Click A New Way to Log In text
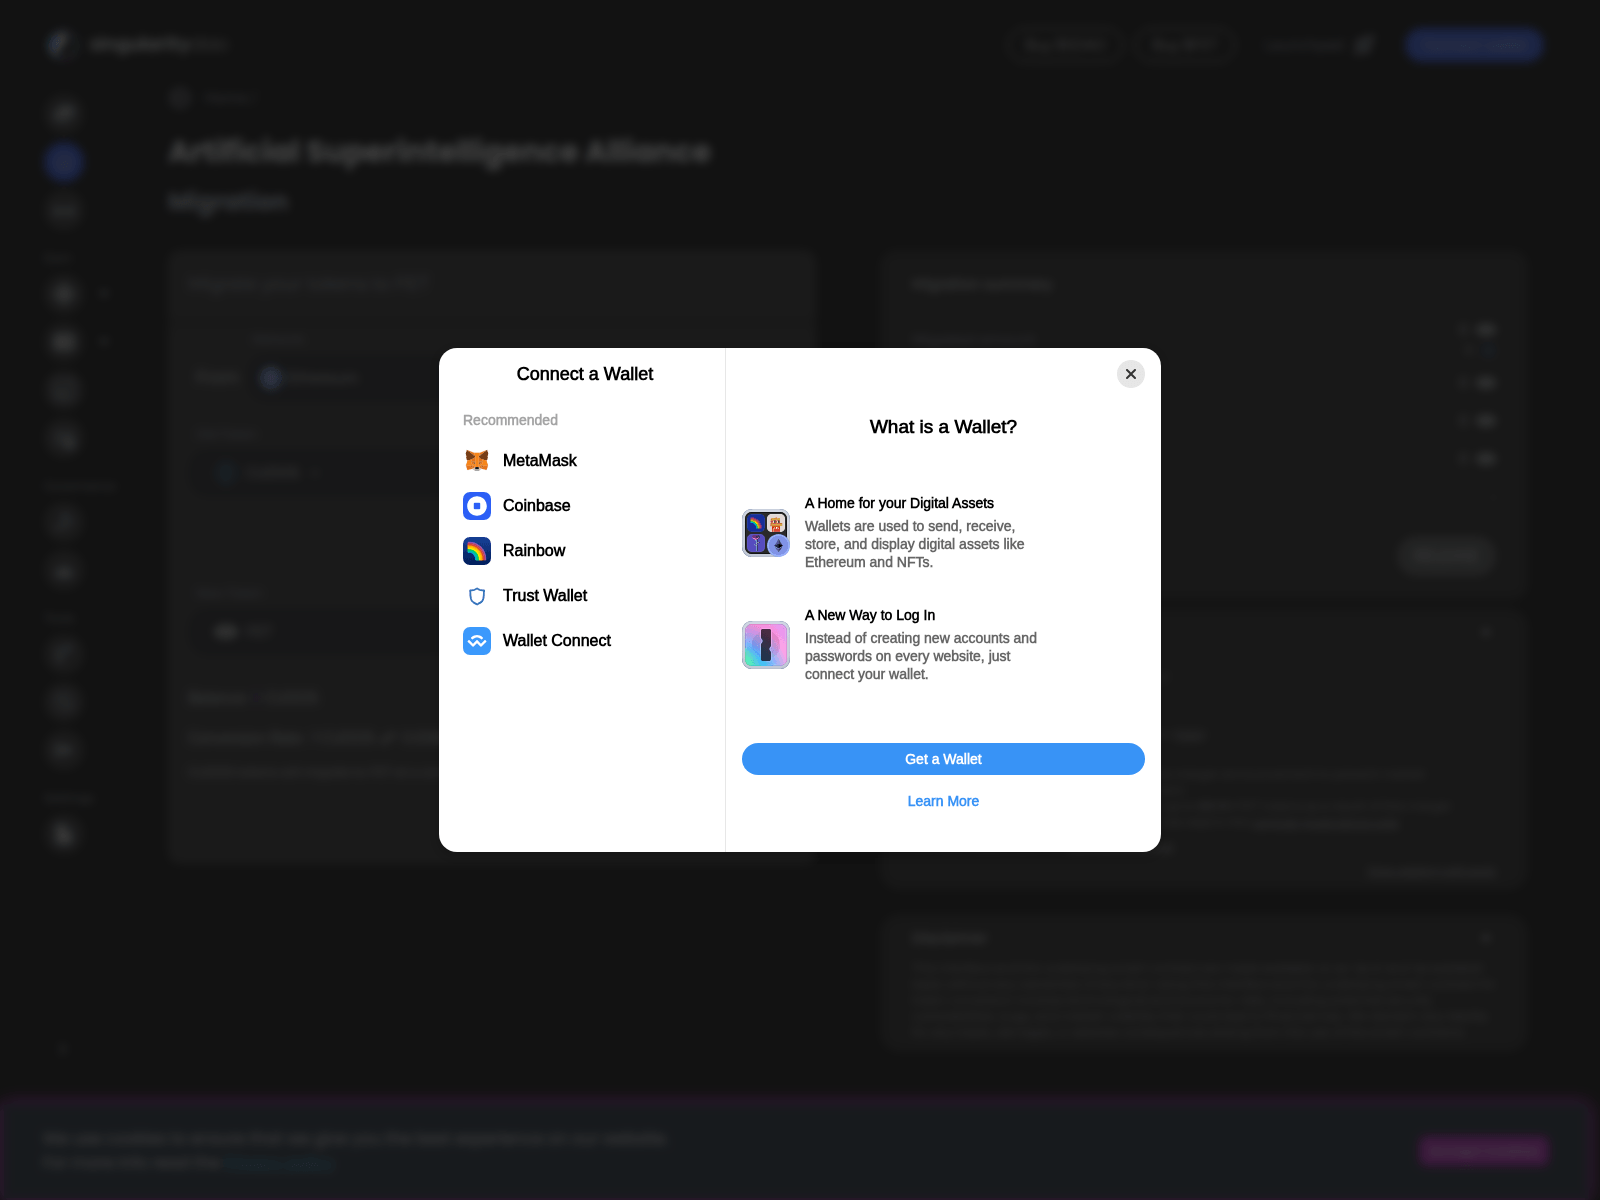This screenshot has width=1600, height=1200. pyautogui.click(x=870, y=615)
